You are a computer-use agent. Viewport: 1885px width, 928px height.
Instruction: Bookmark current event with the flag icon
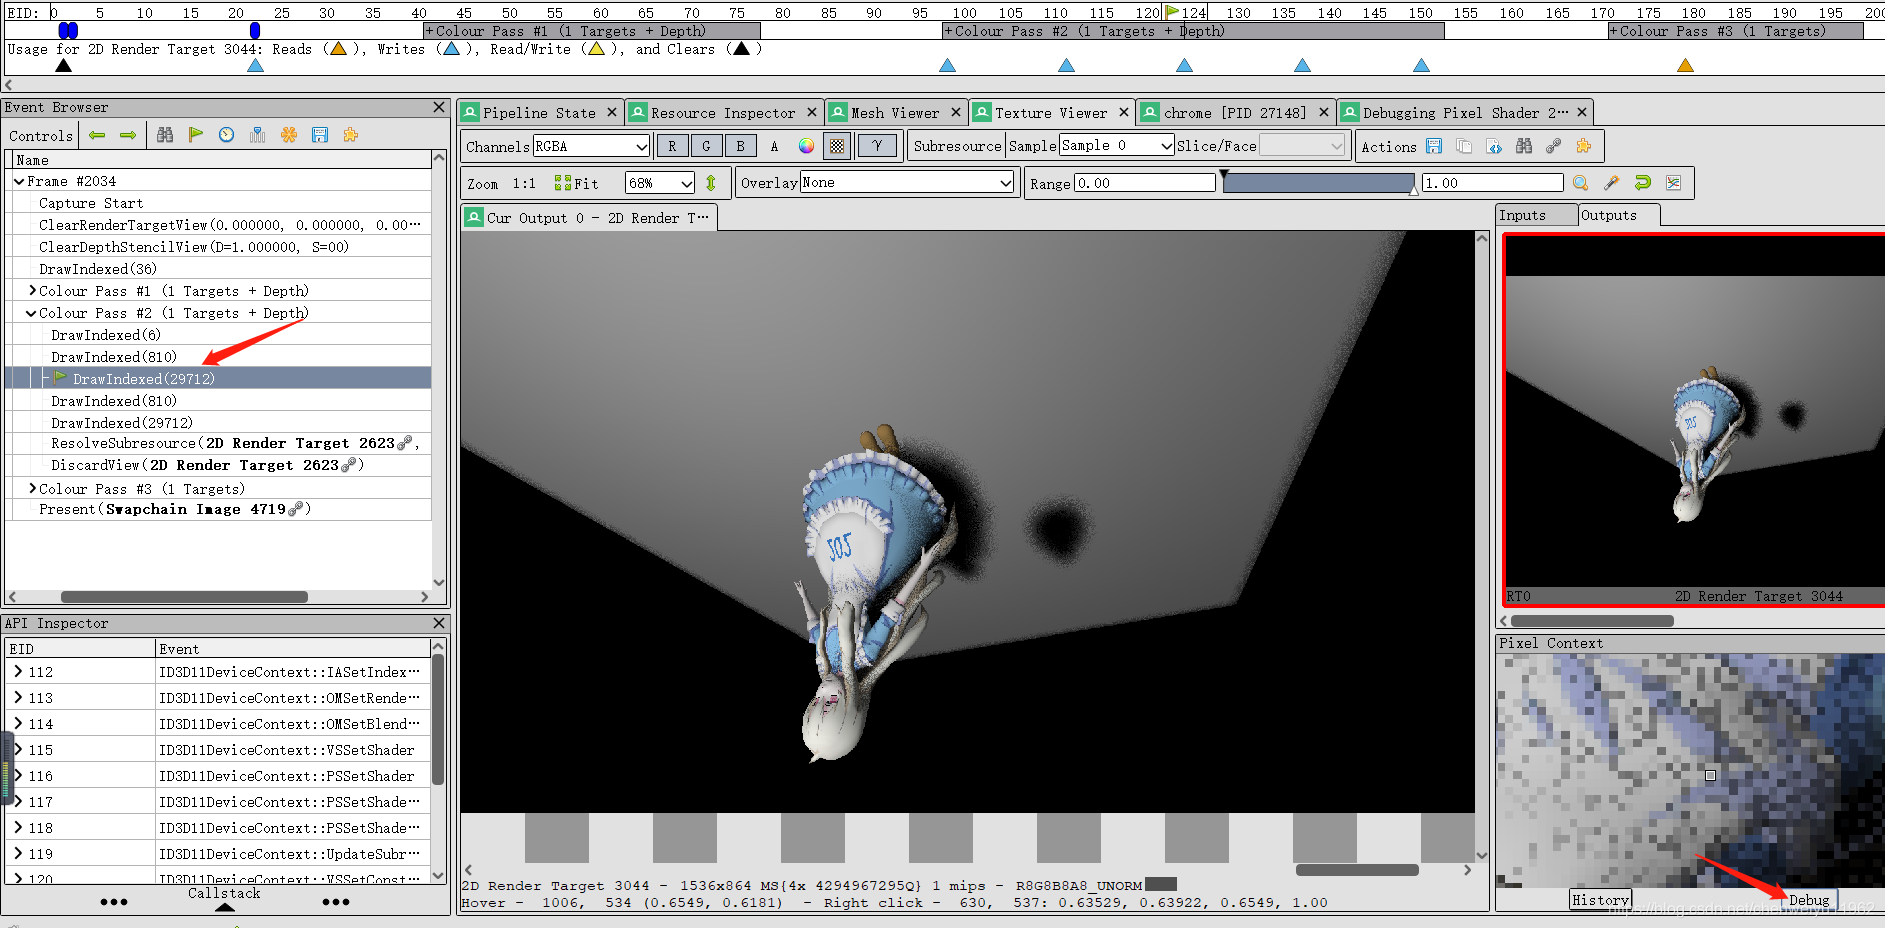click(x=196, y=135)
